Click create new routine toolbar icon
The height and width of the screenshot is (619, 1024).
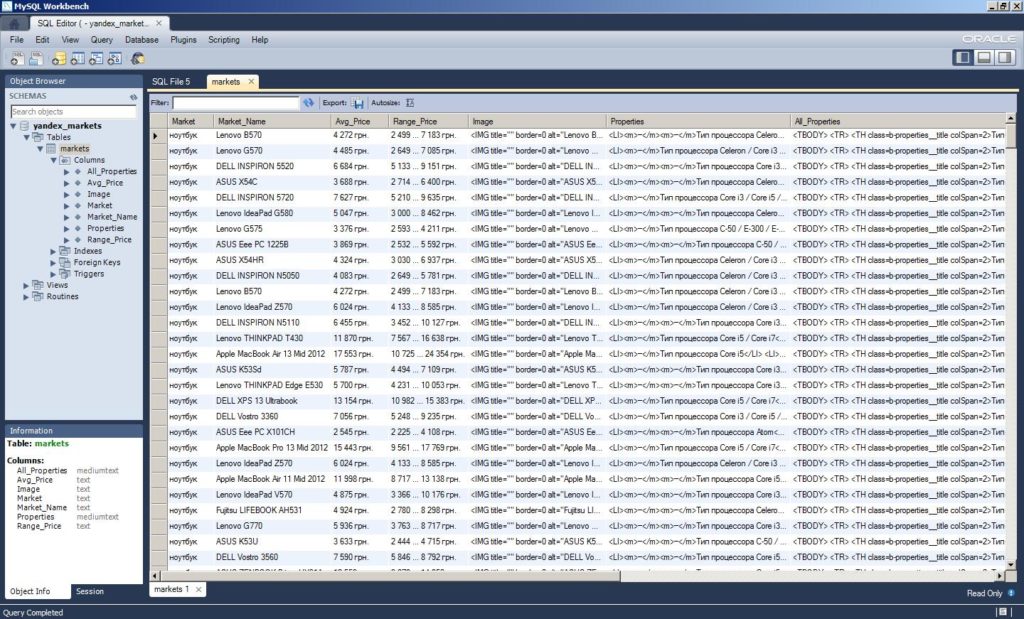pyautogui.click(x=114, y=59)
